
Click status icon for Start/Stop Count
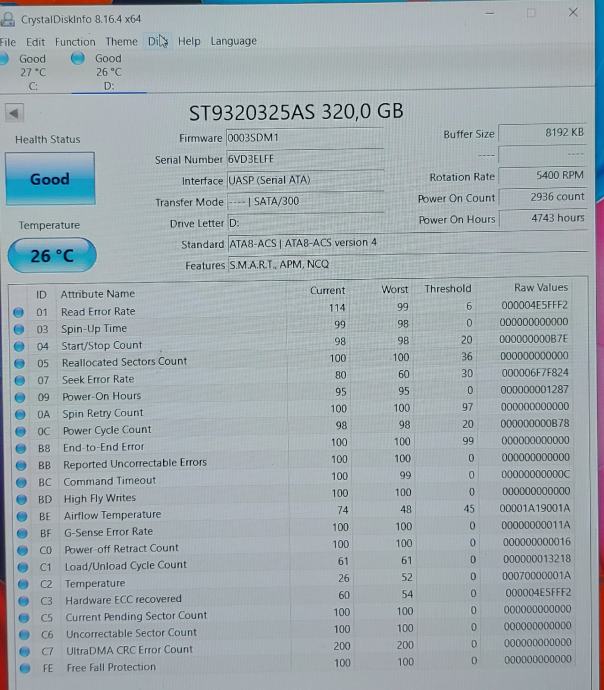(x=19, y=346)
